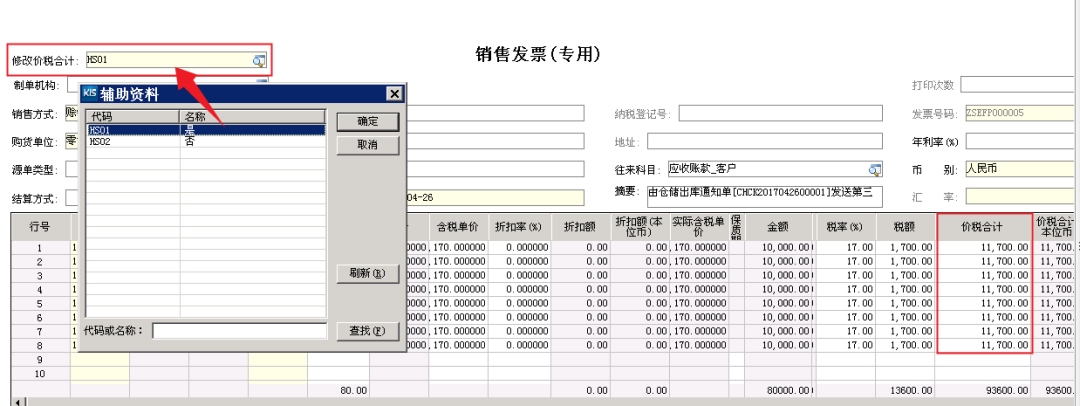Image resolution: width=1080 pixels, height=406 pixels.
Task: Click 实际含税单价 column header
Action: (x=699, y=227)
